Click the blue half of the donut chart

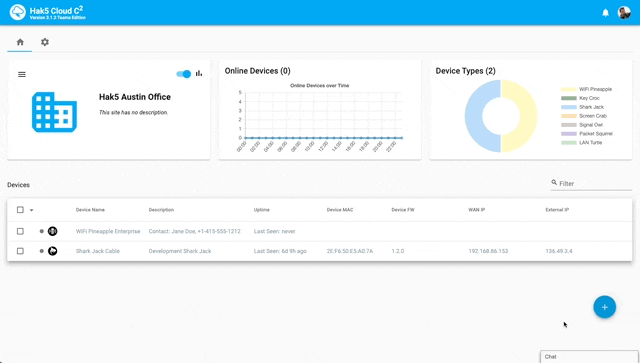pos(473,116)
